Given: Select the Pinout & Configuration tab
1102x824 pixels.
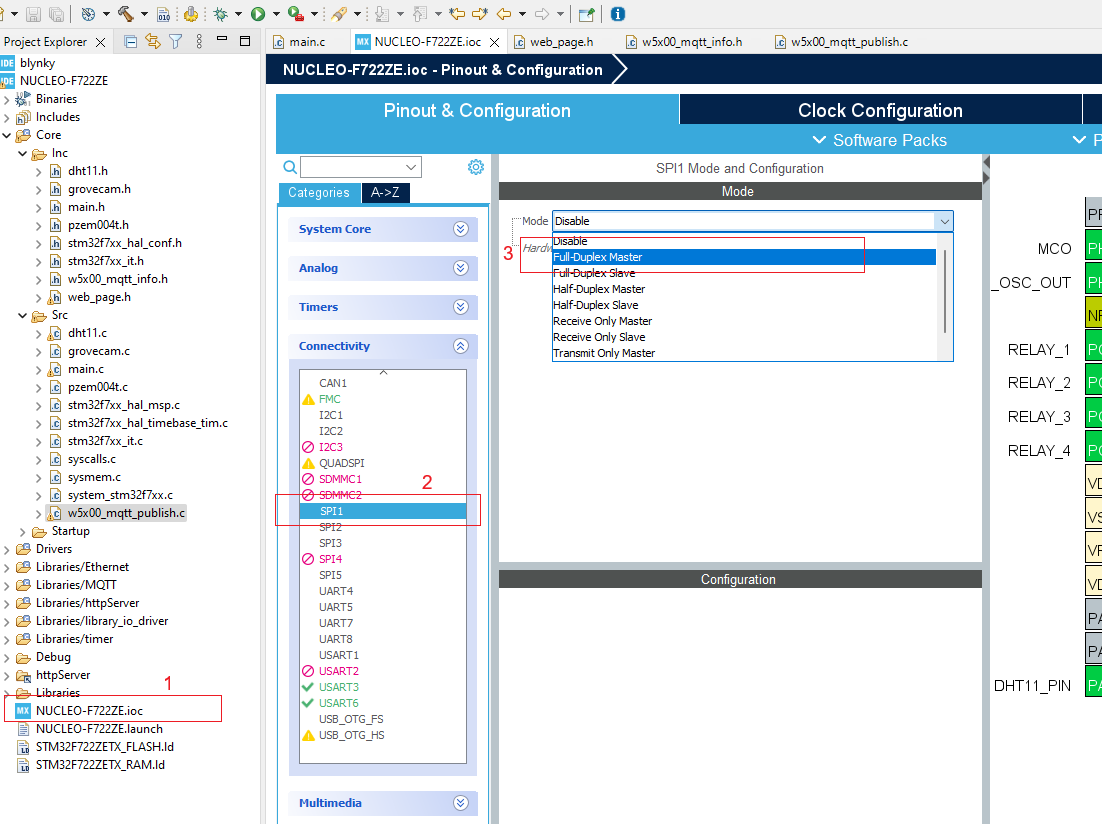Looking at the screenshot, I should point(477,110).
